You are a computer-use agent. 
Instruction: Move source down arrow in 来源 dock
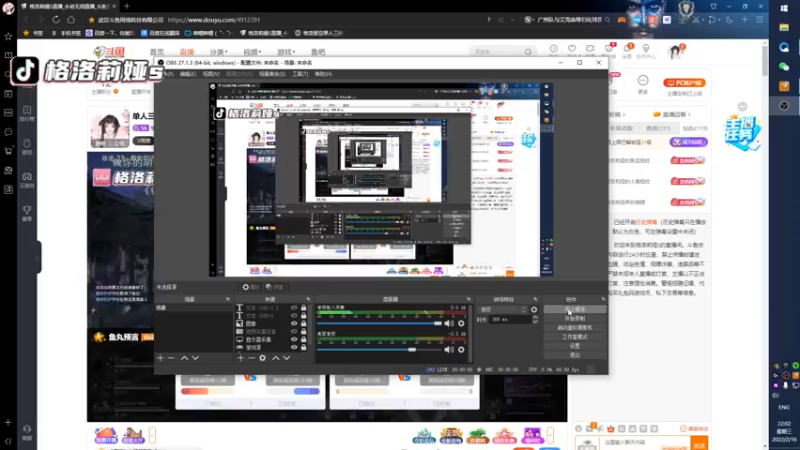point(287,358)
